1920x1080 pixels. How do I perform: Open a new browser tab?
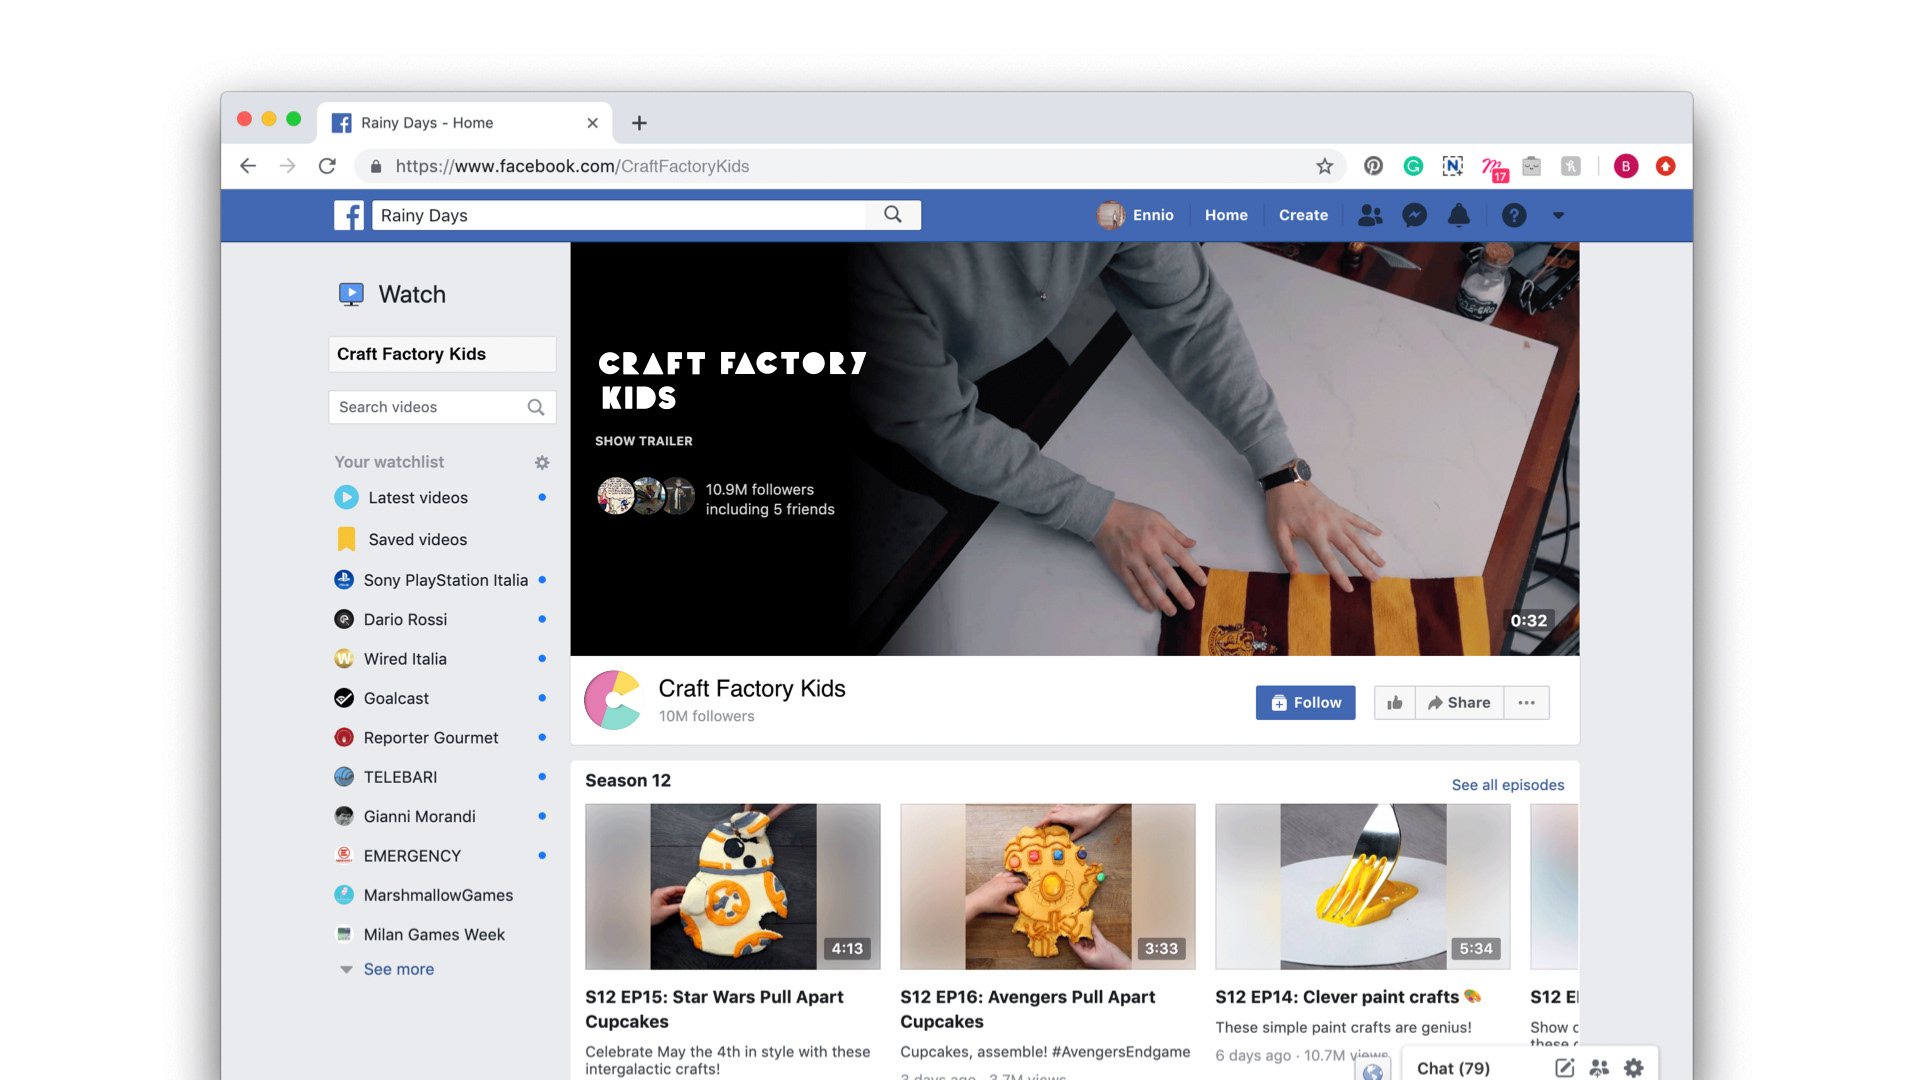coord(640,123)
